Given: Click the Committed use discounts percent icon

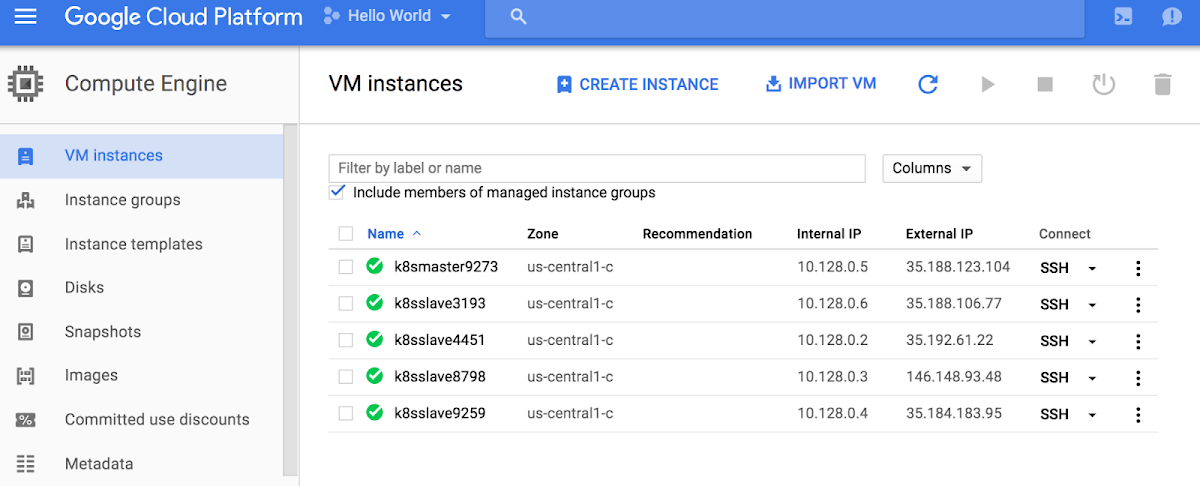Looking at the screenshot, I should (26, 420).
